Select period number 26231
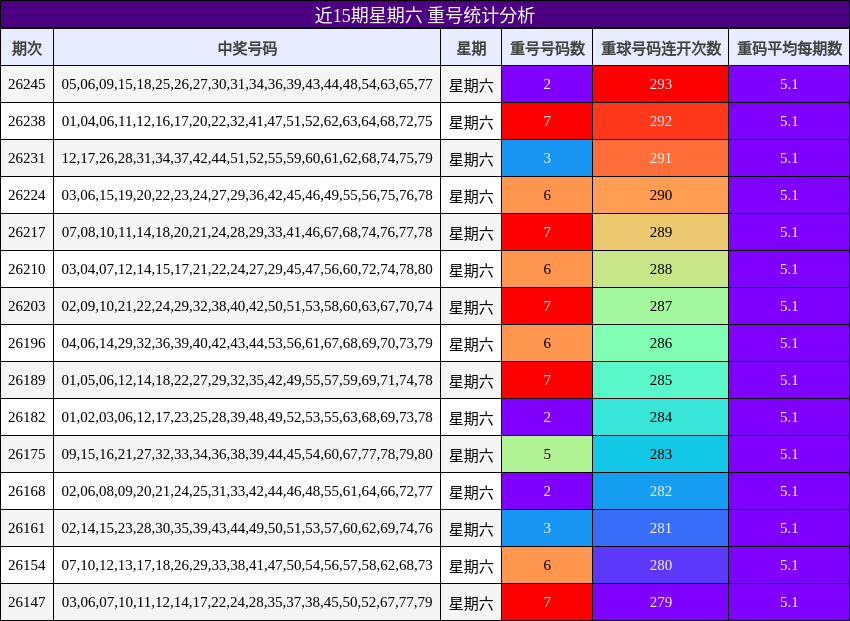Viewport: 850px width, 621px height. (27, 158)
